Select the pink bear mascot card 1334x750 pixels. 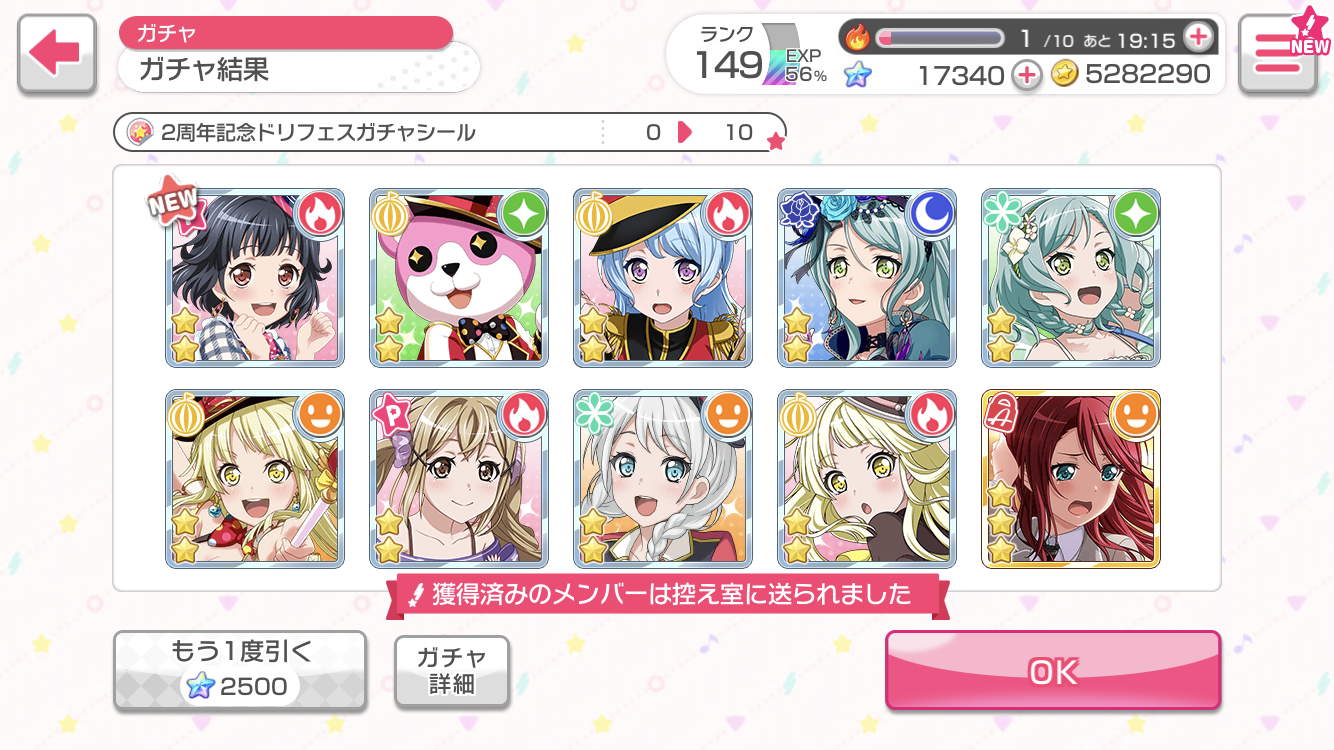click(459, 277)
